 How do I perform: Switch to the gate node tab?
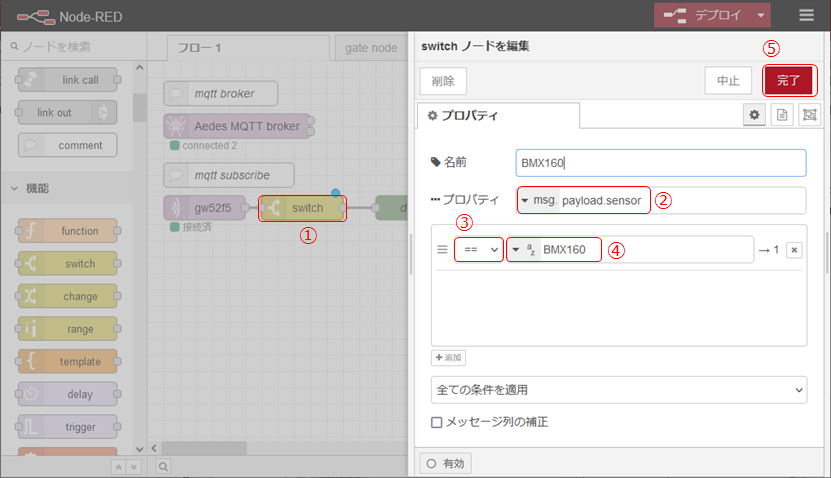click(x=371, y=47)
